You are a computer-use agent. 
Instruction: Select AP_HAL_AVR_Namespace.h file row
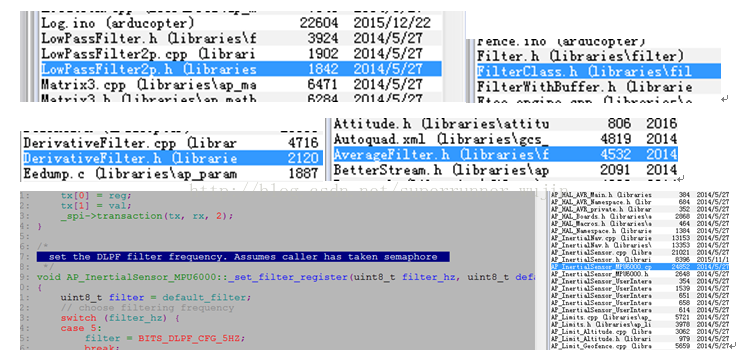640,202
